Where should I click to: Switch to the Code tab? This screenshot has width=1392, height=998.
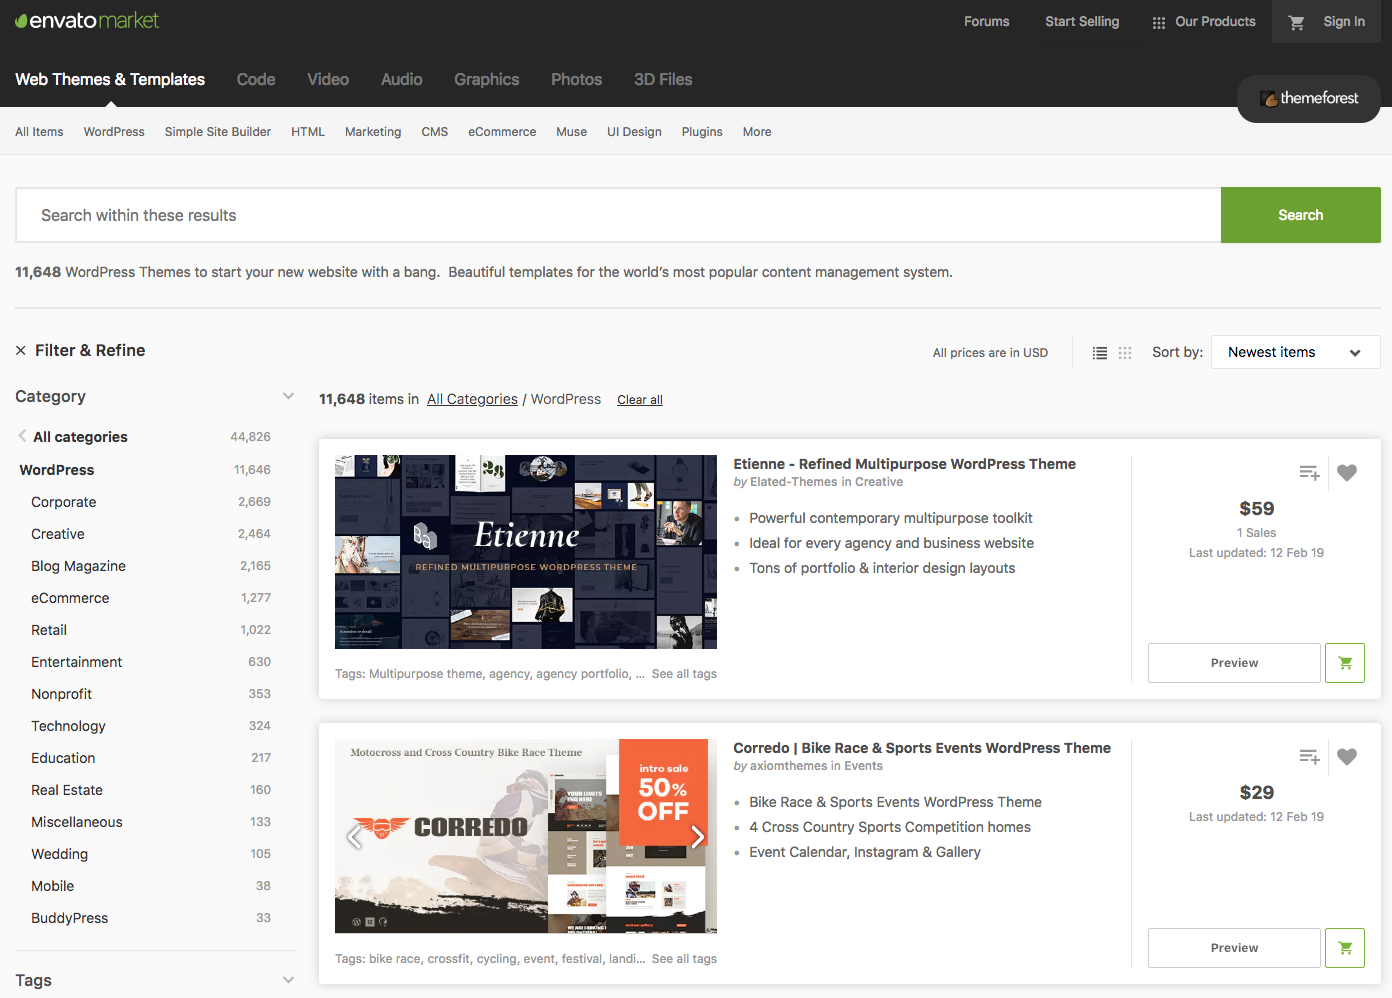coord(256,80)
